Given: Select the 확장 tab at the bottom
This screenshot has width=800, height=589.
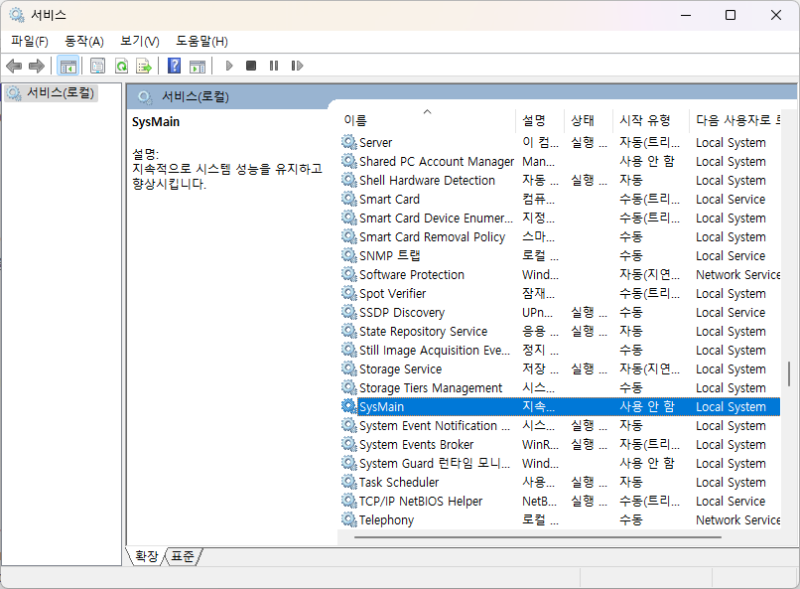Looking at the screenshot, I should 146,556.
